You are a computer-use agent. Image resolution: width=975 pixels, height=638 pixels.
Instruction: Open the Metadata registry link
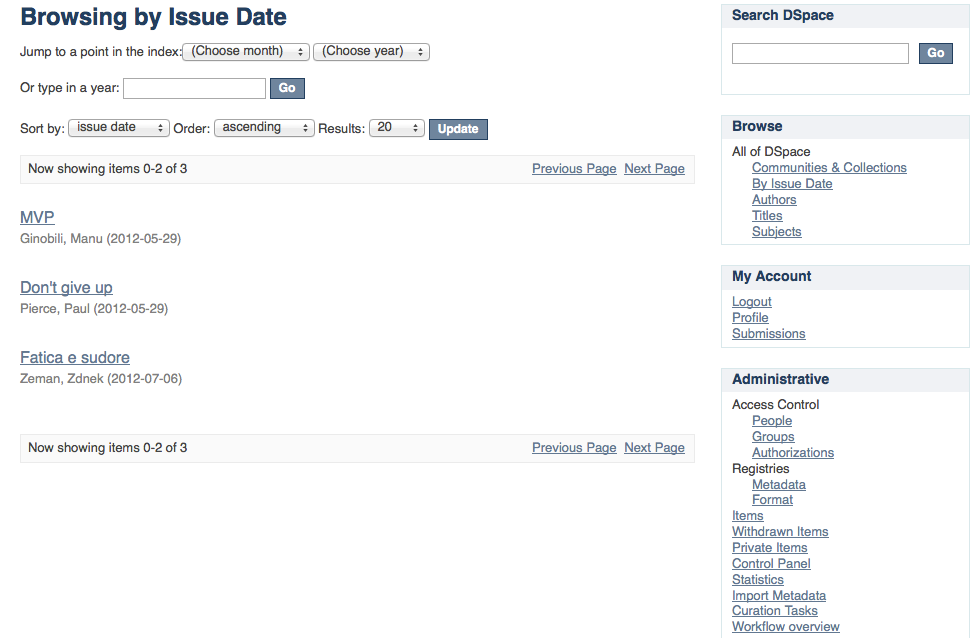point(778,485)
